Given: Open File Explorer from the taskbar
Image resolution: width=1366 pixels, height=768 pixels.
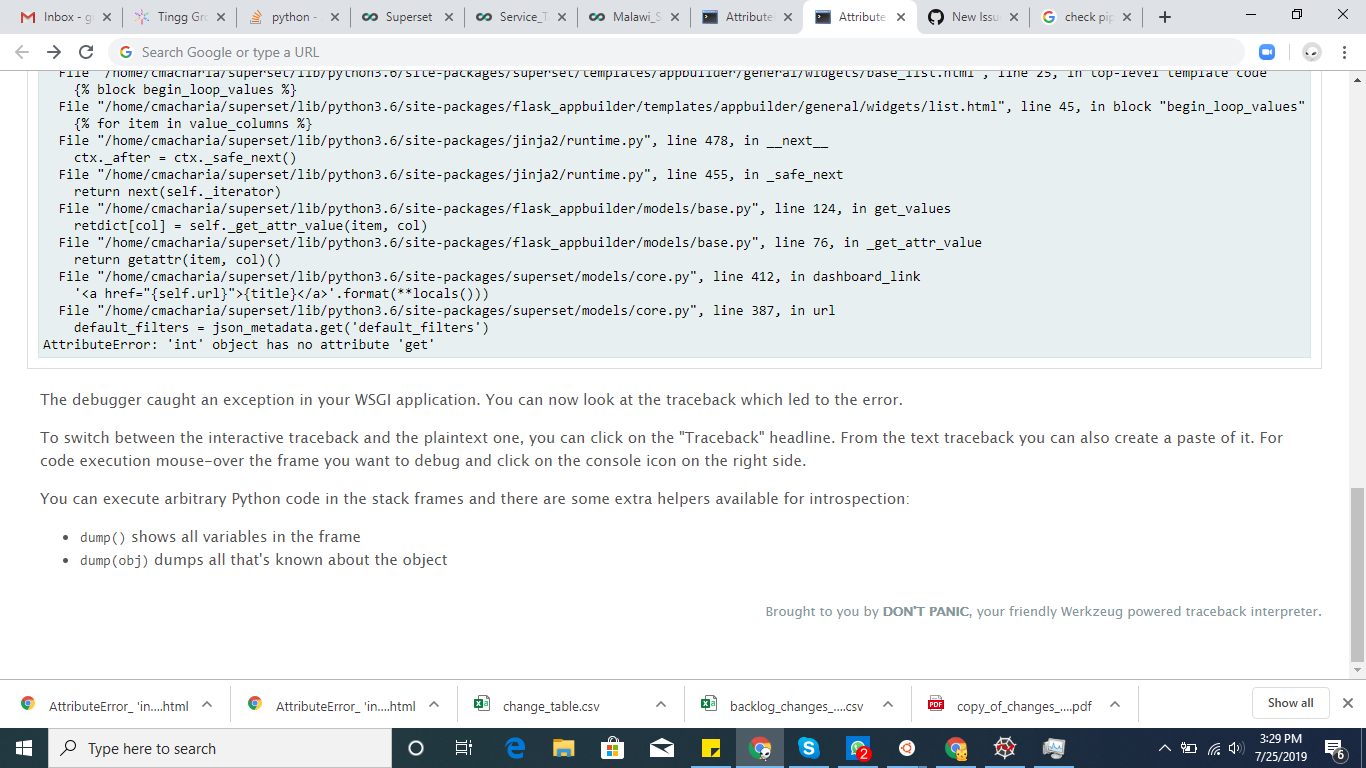Looking at the screenshot, I should click(562, 747).
